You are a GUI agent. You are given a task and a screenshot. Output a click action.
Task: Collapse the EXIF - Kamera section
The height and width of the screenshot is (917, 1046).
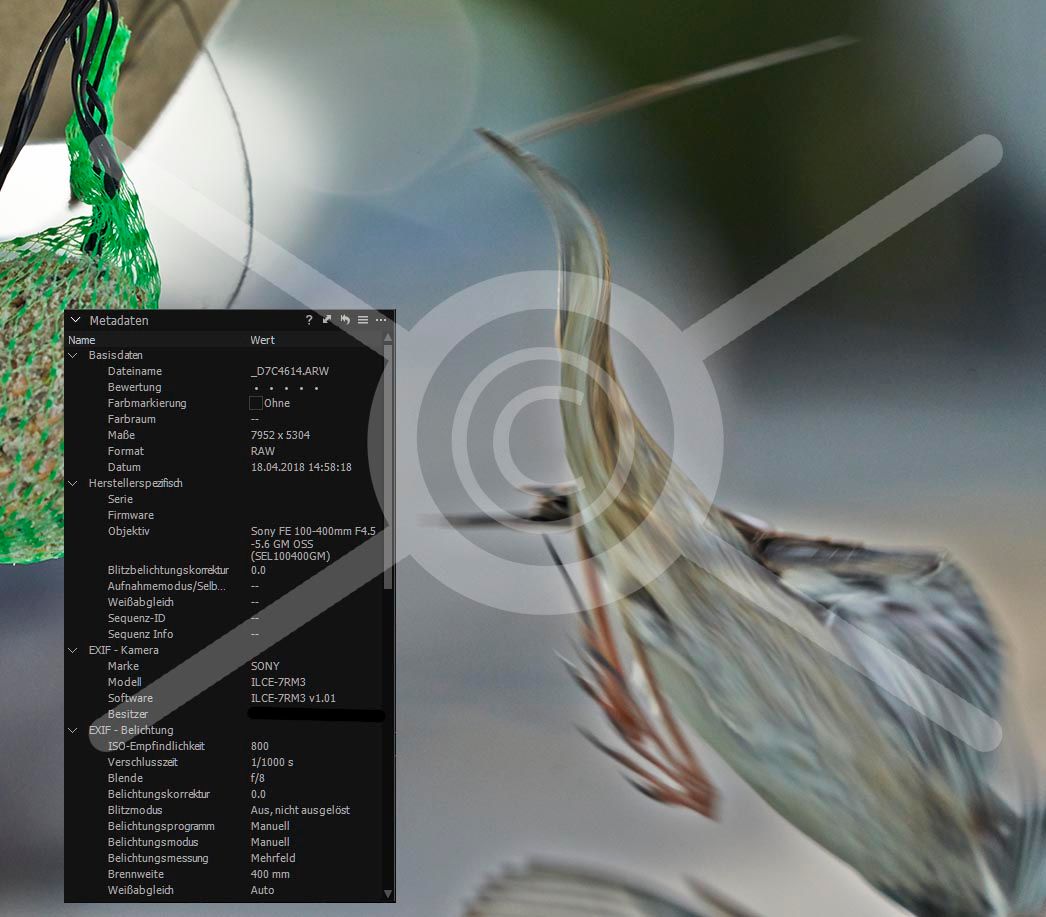73,650
